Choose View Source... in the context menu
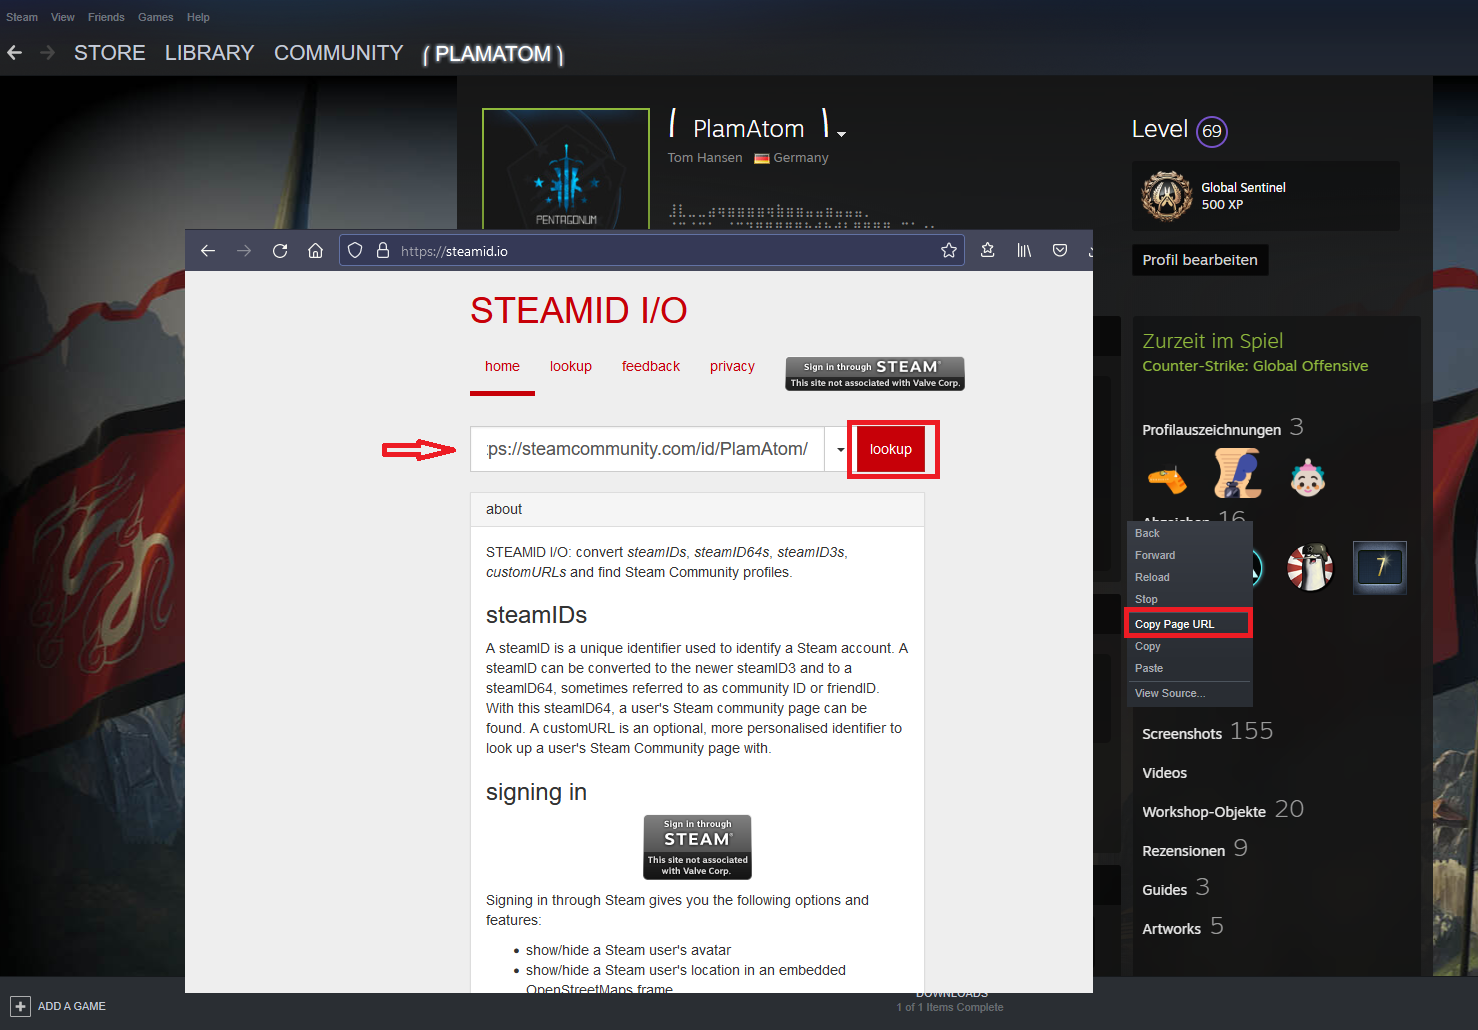1478x1030 pixels. click(1188, 693)
